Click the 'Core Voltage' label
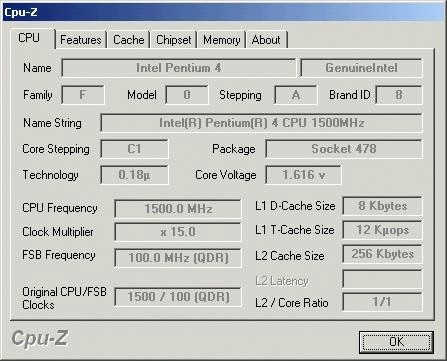Screen dimensions: 447x361 [226, 175]
